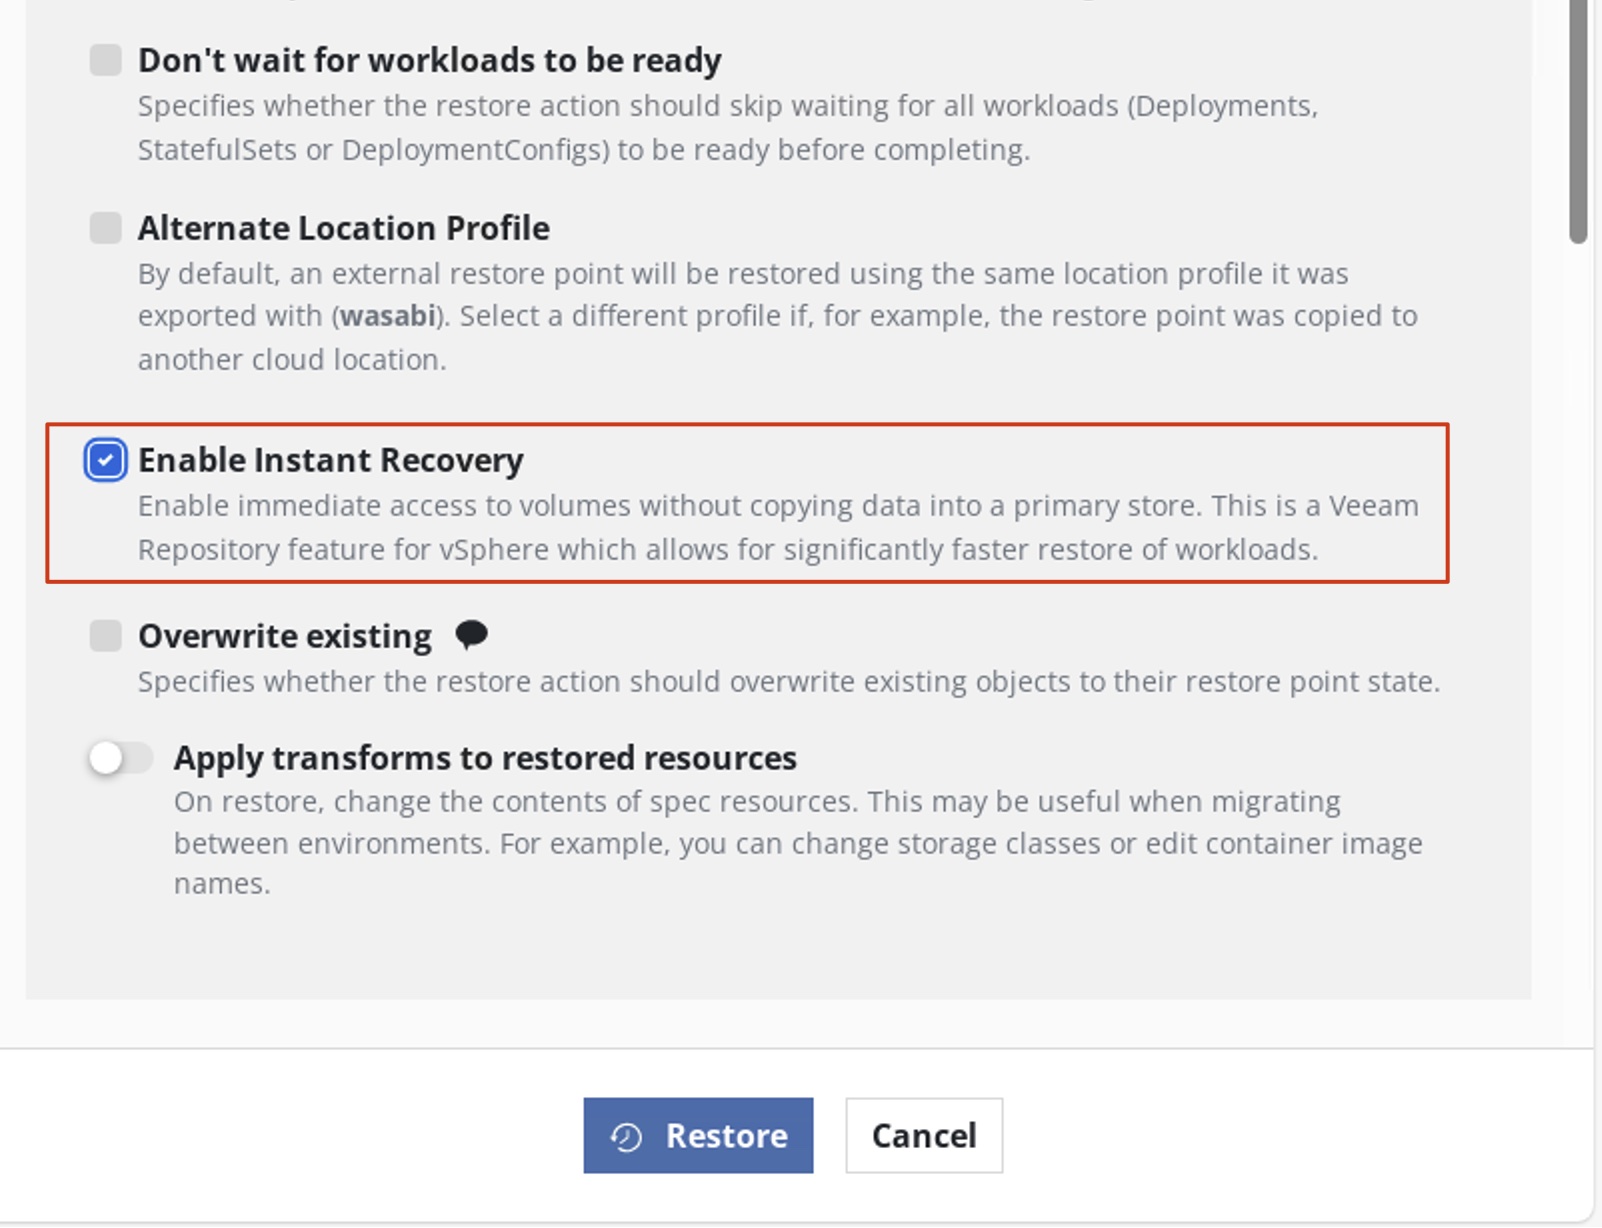Click the "Overwrite existing" label text
Image resolution: width=1602 pixels, height=1228 pixels.
pyautogui.click(x=284, y=636)
